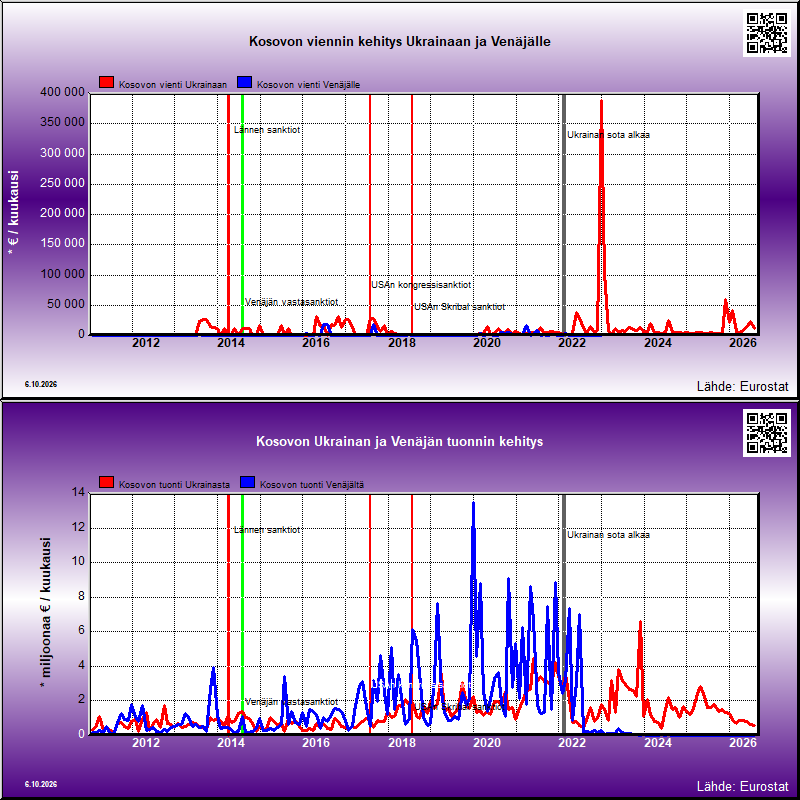Screen dimensions: 800x800
Task: Click the '400 000' y-axis value
Action: click(x=62, y=92)
